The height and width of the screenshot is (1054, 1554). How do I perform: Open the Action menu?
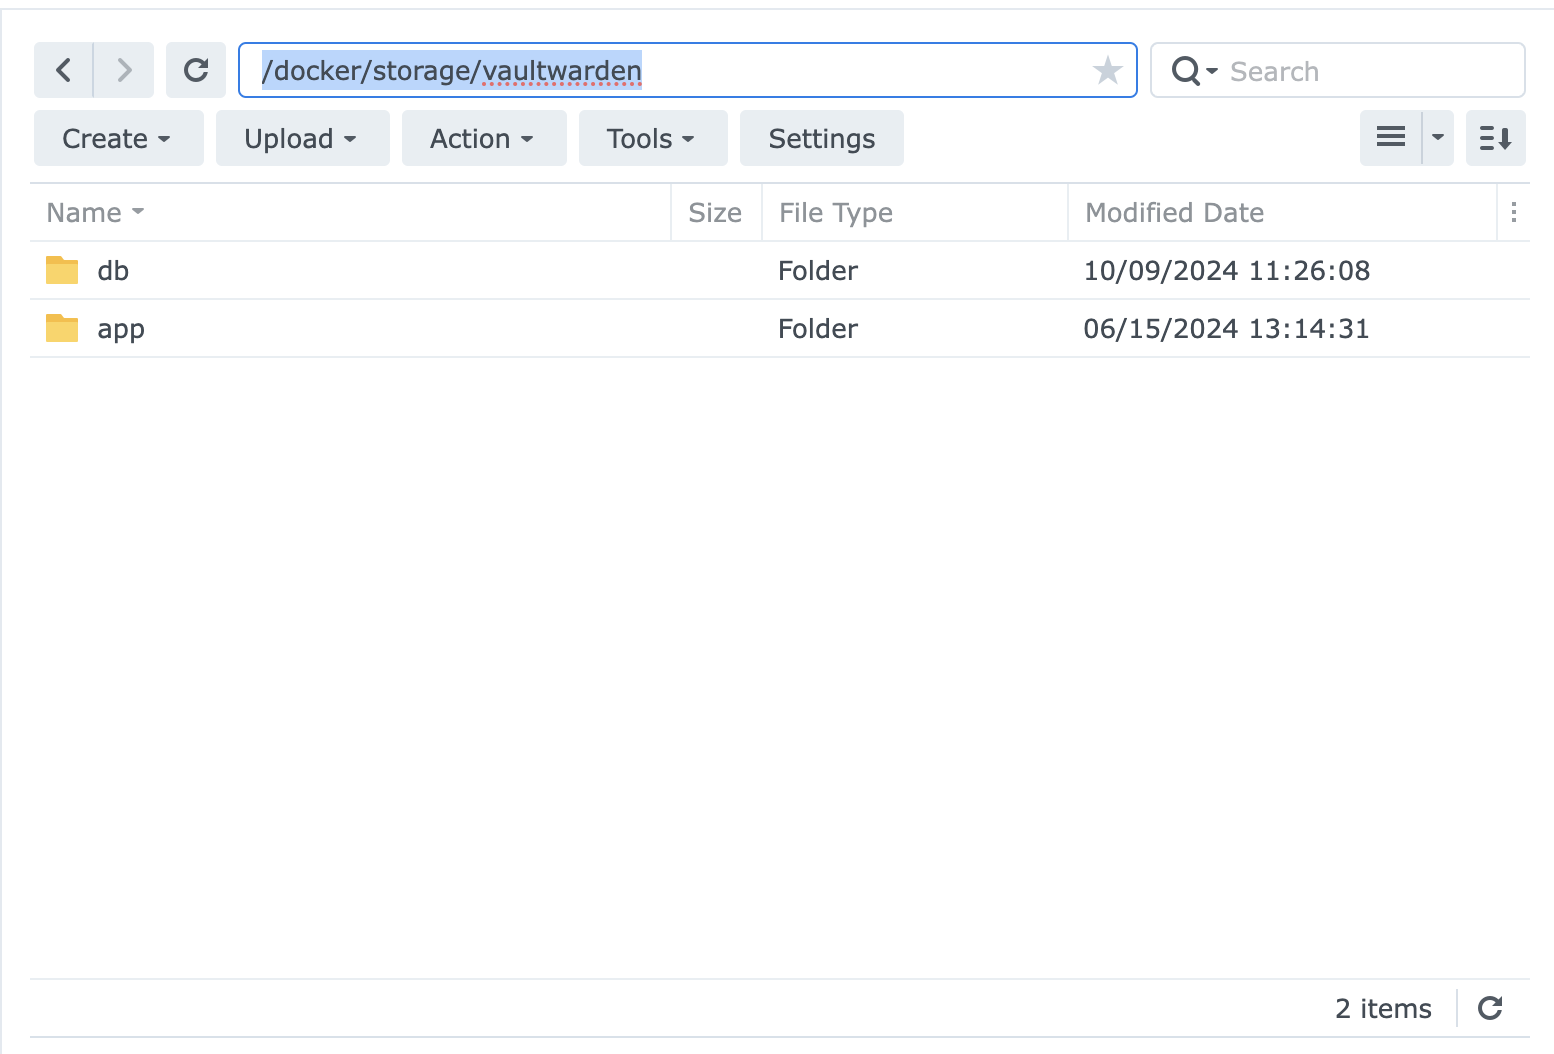484,138
